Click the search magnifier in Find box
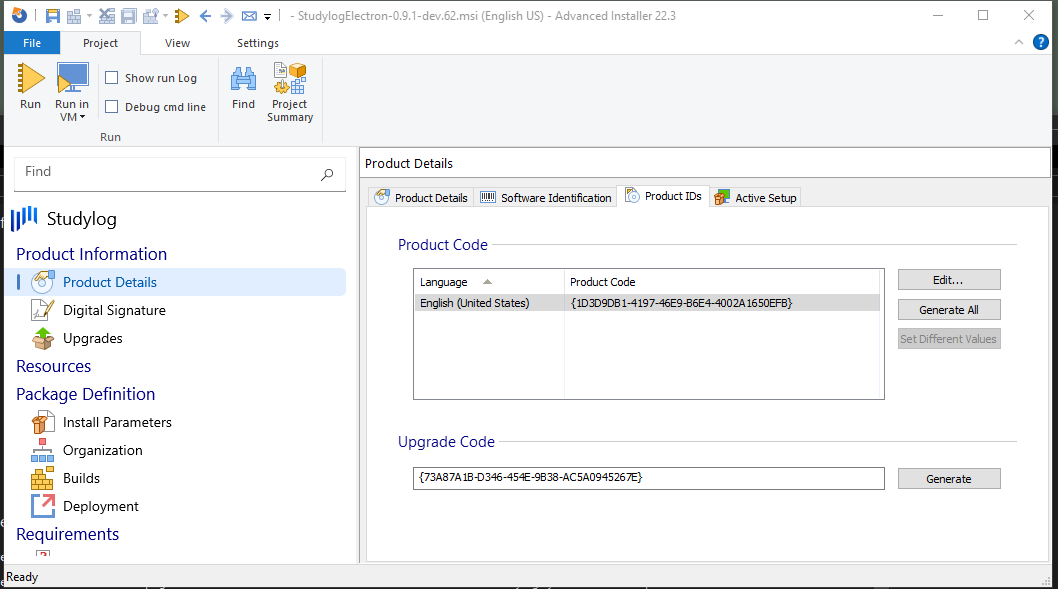 click(x=327, y=174)
